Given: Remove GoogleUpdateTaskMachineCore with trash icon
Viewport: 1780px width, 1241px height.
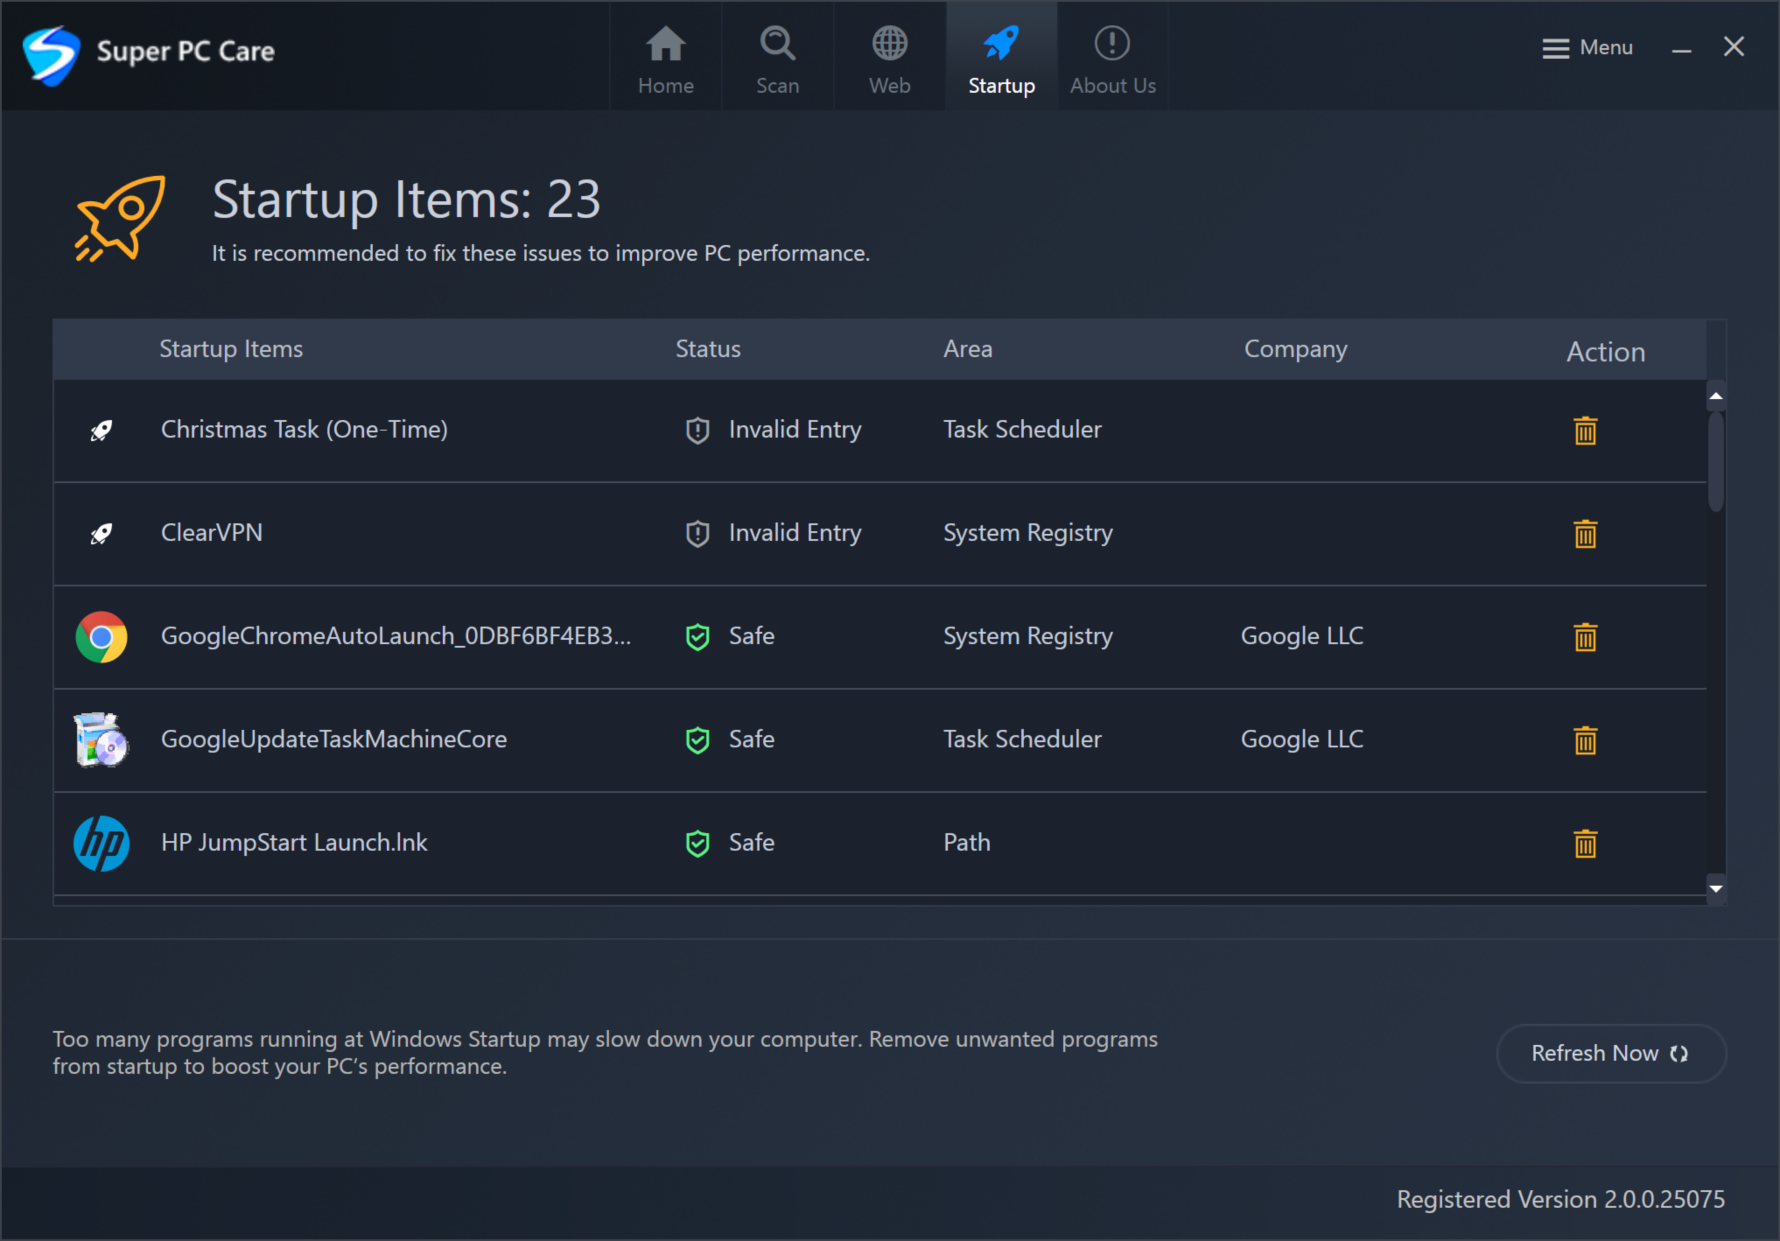Looking at the screenshot, I should point(1585,740).
